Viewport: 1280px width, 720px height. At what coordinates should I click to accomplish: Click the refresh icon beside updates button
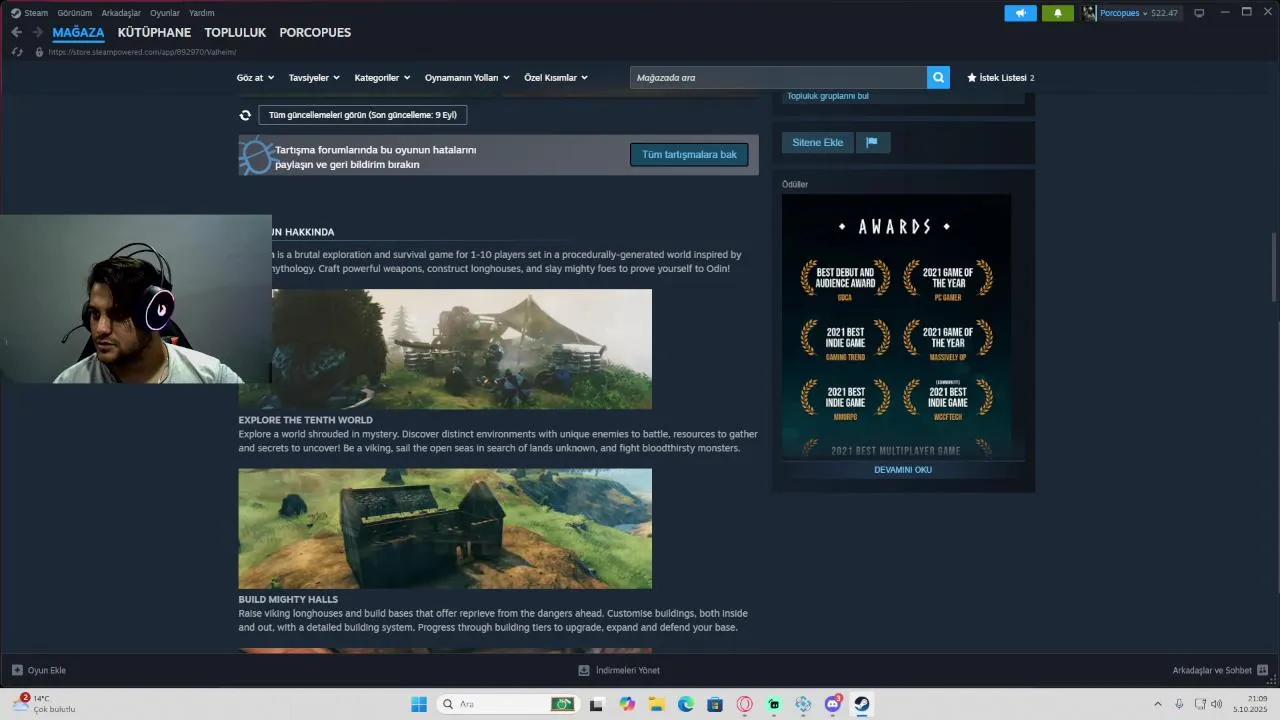coord(245,115)
